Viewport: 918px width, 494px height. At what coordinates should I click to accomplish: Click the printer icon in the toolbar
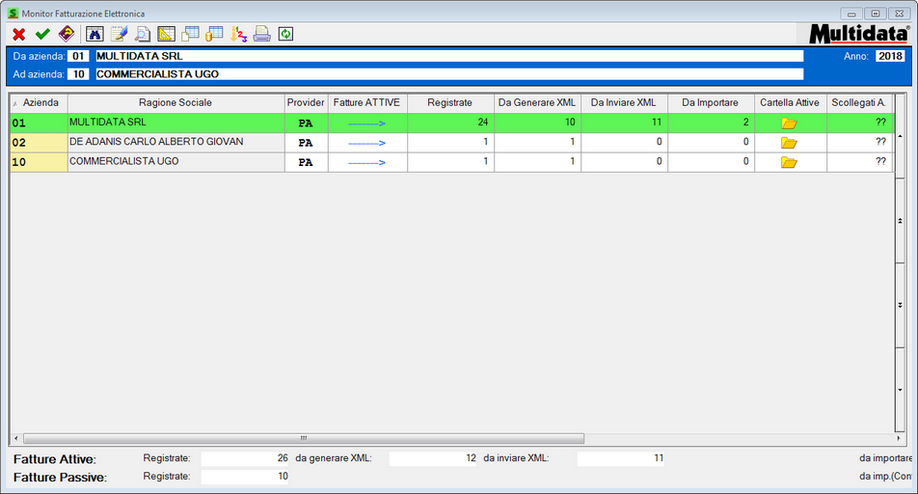(x=262, y=34)
